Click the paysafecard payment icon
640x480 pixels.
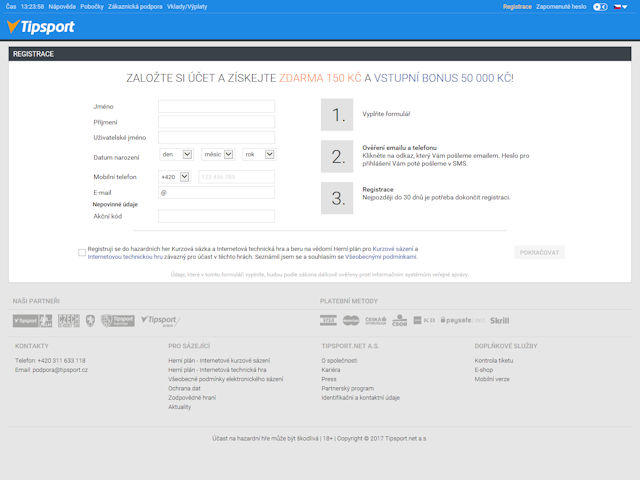(x=462, y=320)
